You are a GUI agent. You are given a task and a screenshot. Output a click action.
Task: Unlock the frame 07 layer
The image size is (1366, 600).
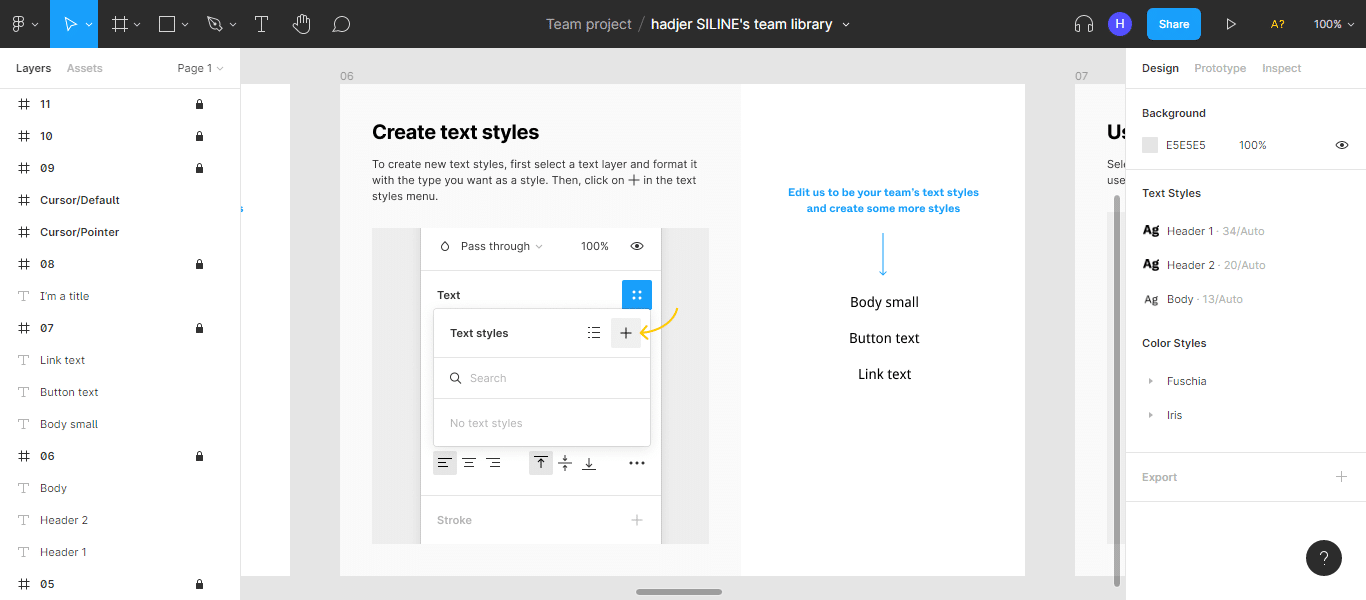[199, 328]
